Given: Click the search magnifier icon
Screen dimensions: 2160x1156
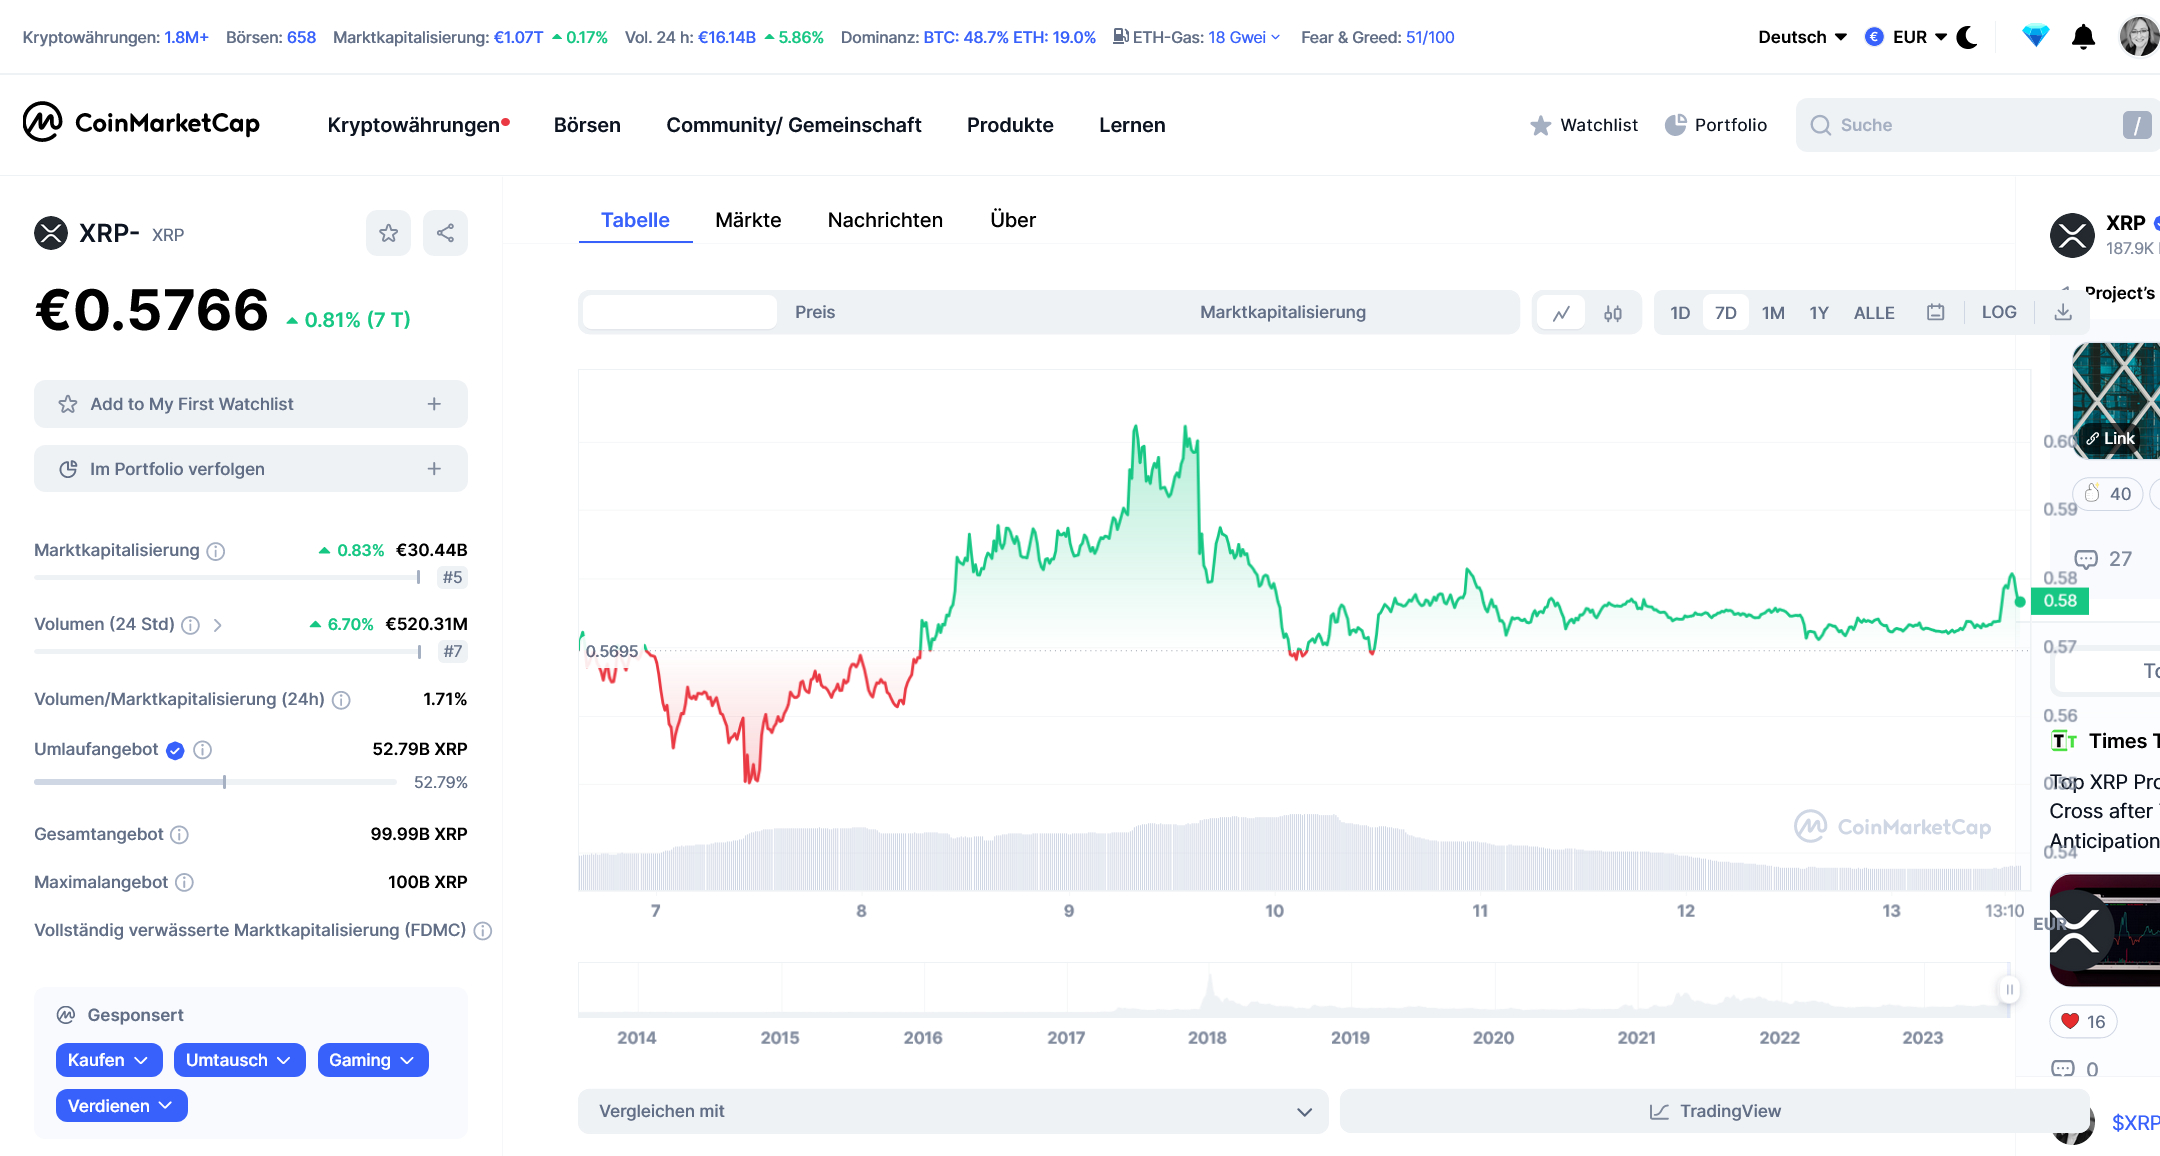Looking at the screenshot, I should coord(1821,125).
